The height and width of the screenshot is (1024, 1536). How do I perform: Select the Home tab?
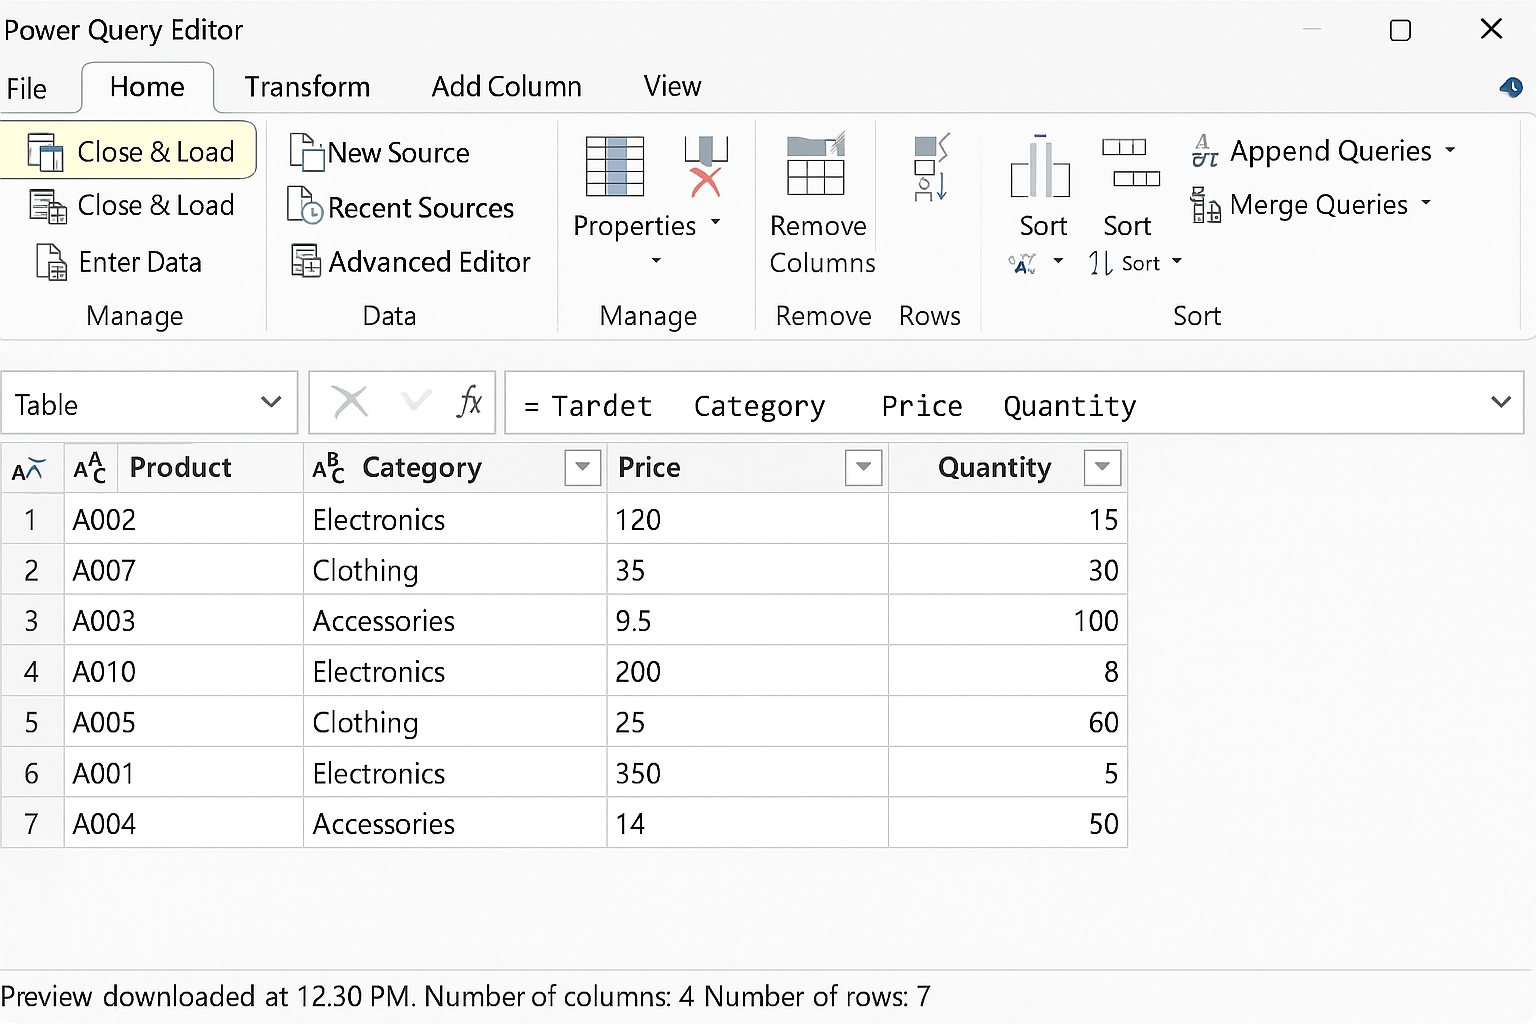pyautogui.click(x=147, y=87)
